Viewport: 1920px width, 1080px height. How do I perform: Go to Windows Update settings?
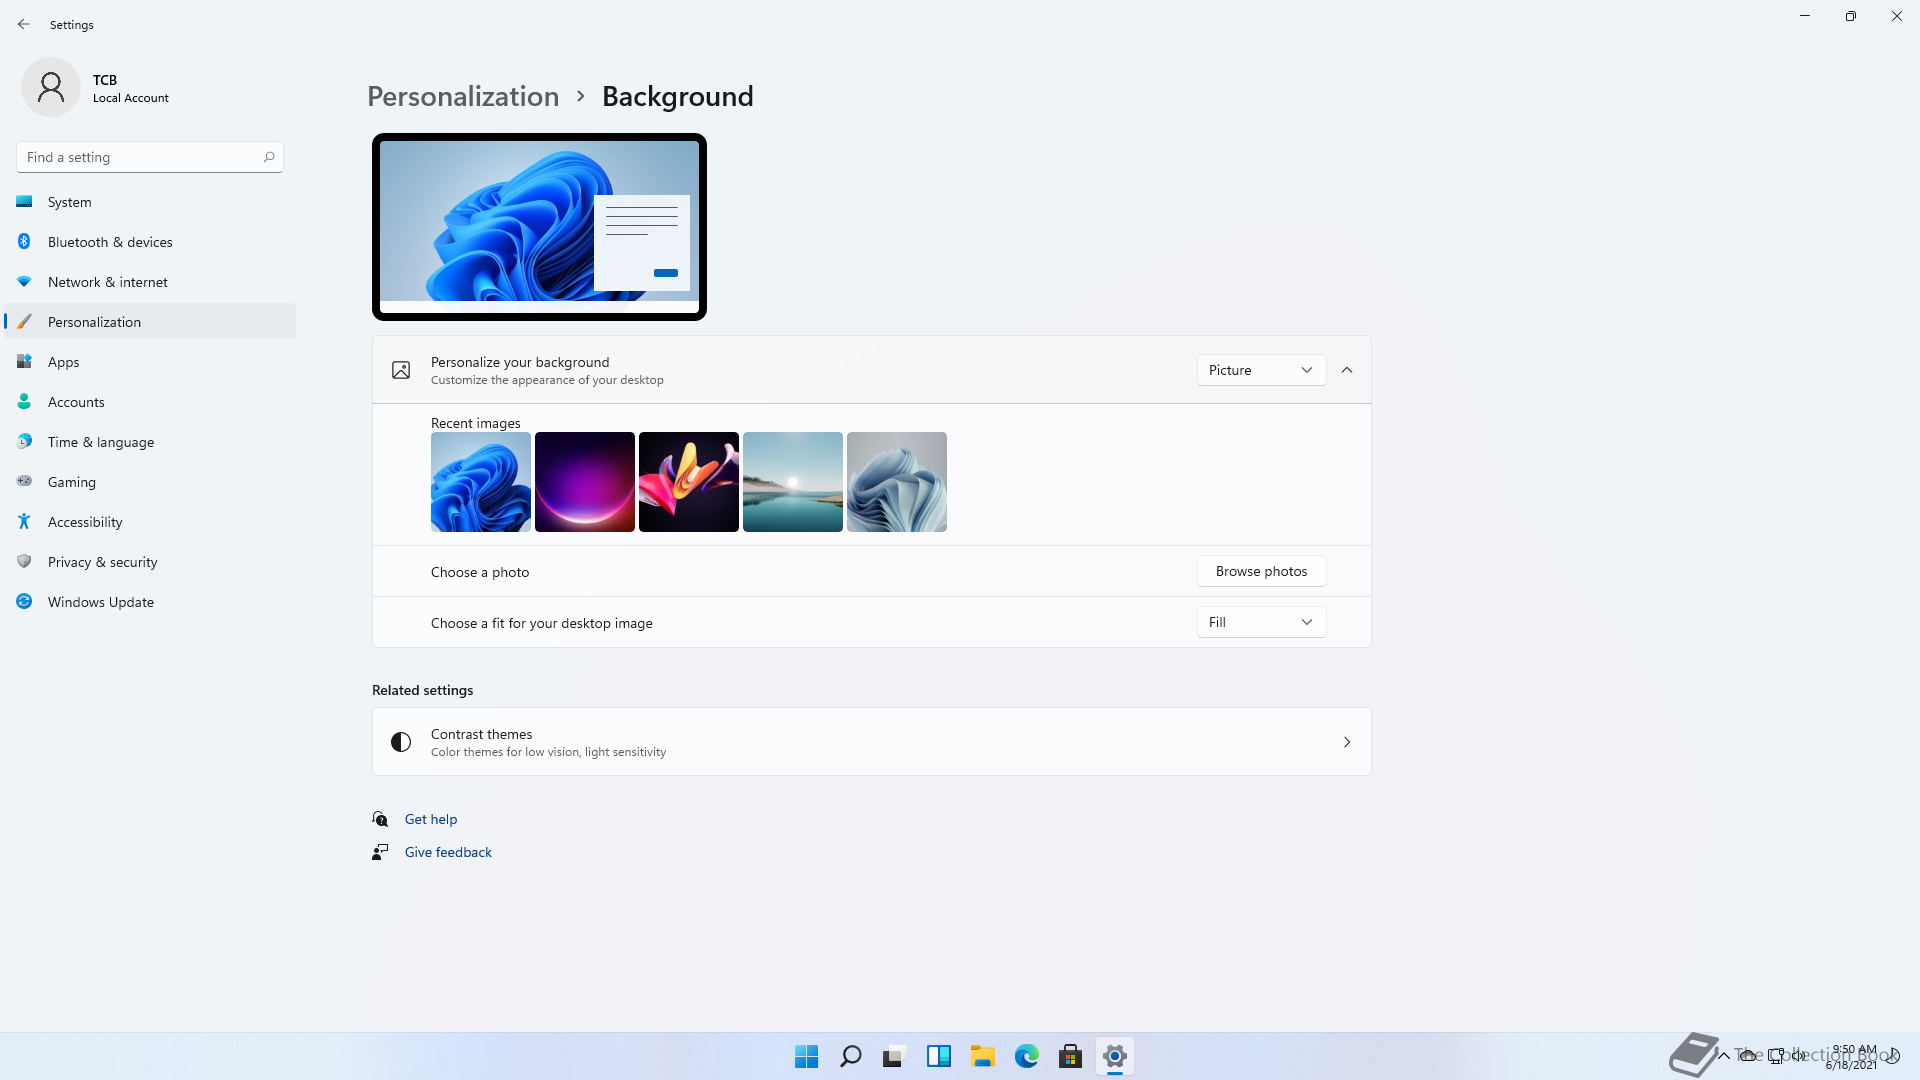[150, 602]
